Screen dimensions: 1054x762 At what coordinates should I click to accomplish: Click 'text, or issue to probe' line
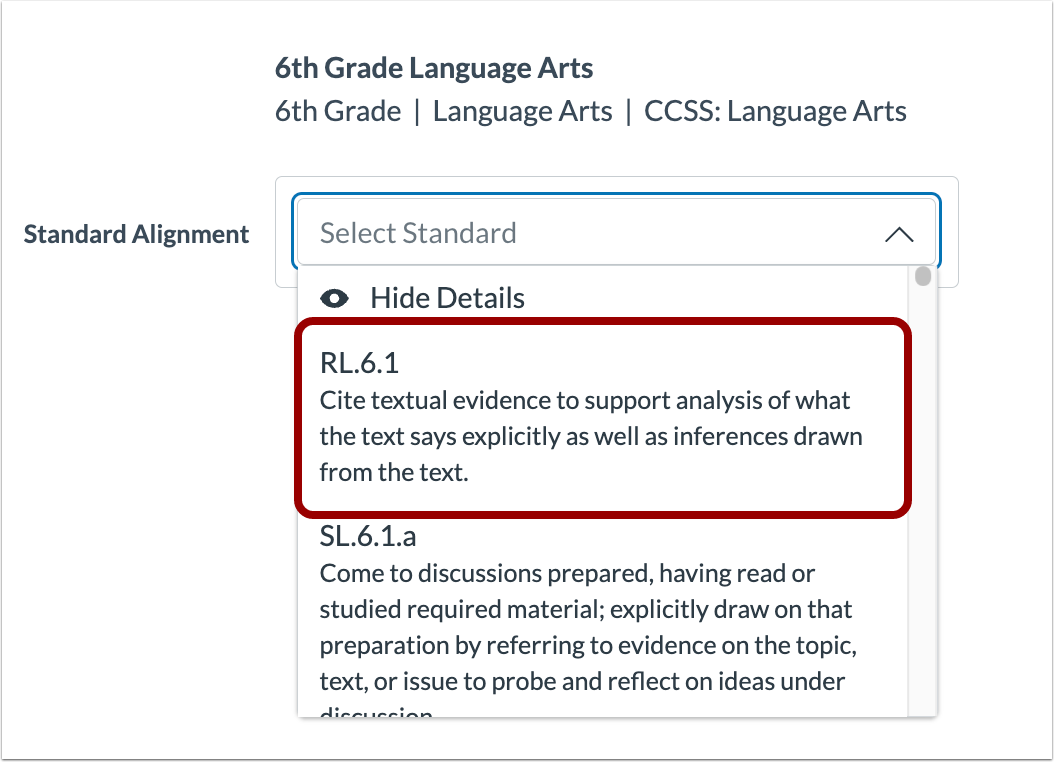pos(582,682)
